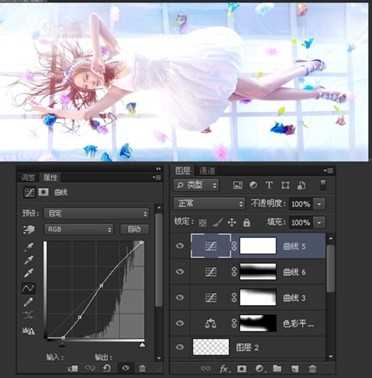Image resolution: width=372 pixels, height=378 pixels.
Task: Select the on-image targeted adjustment hand tool
Action: tap(29, 229)
